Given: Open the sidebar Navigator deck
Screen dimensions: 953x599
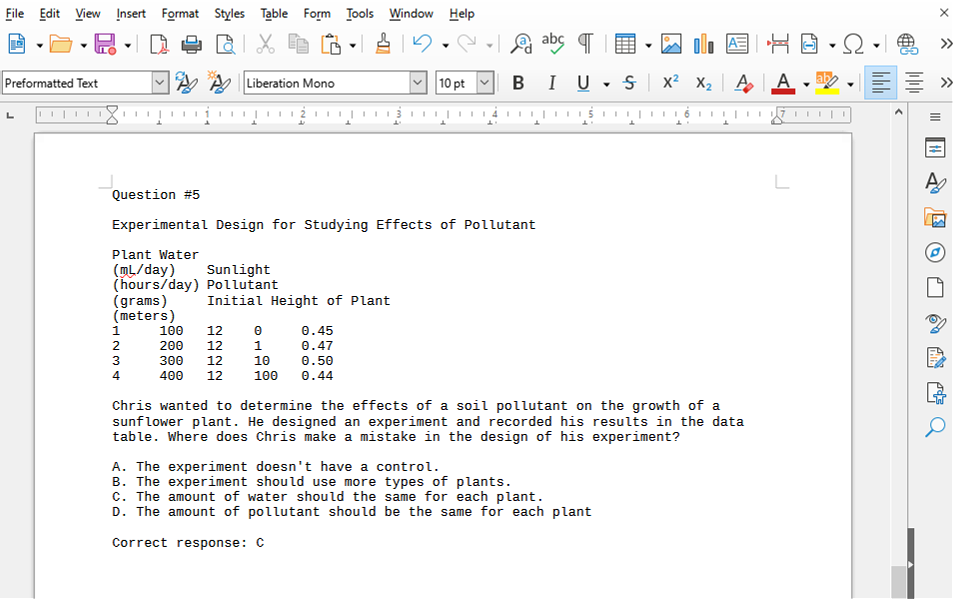Looking at the screenshot, I should tap(935, 252).
